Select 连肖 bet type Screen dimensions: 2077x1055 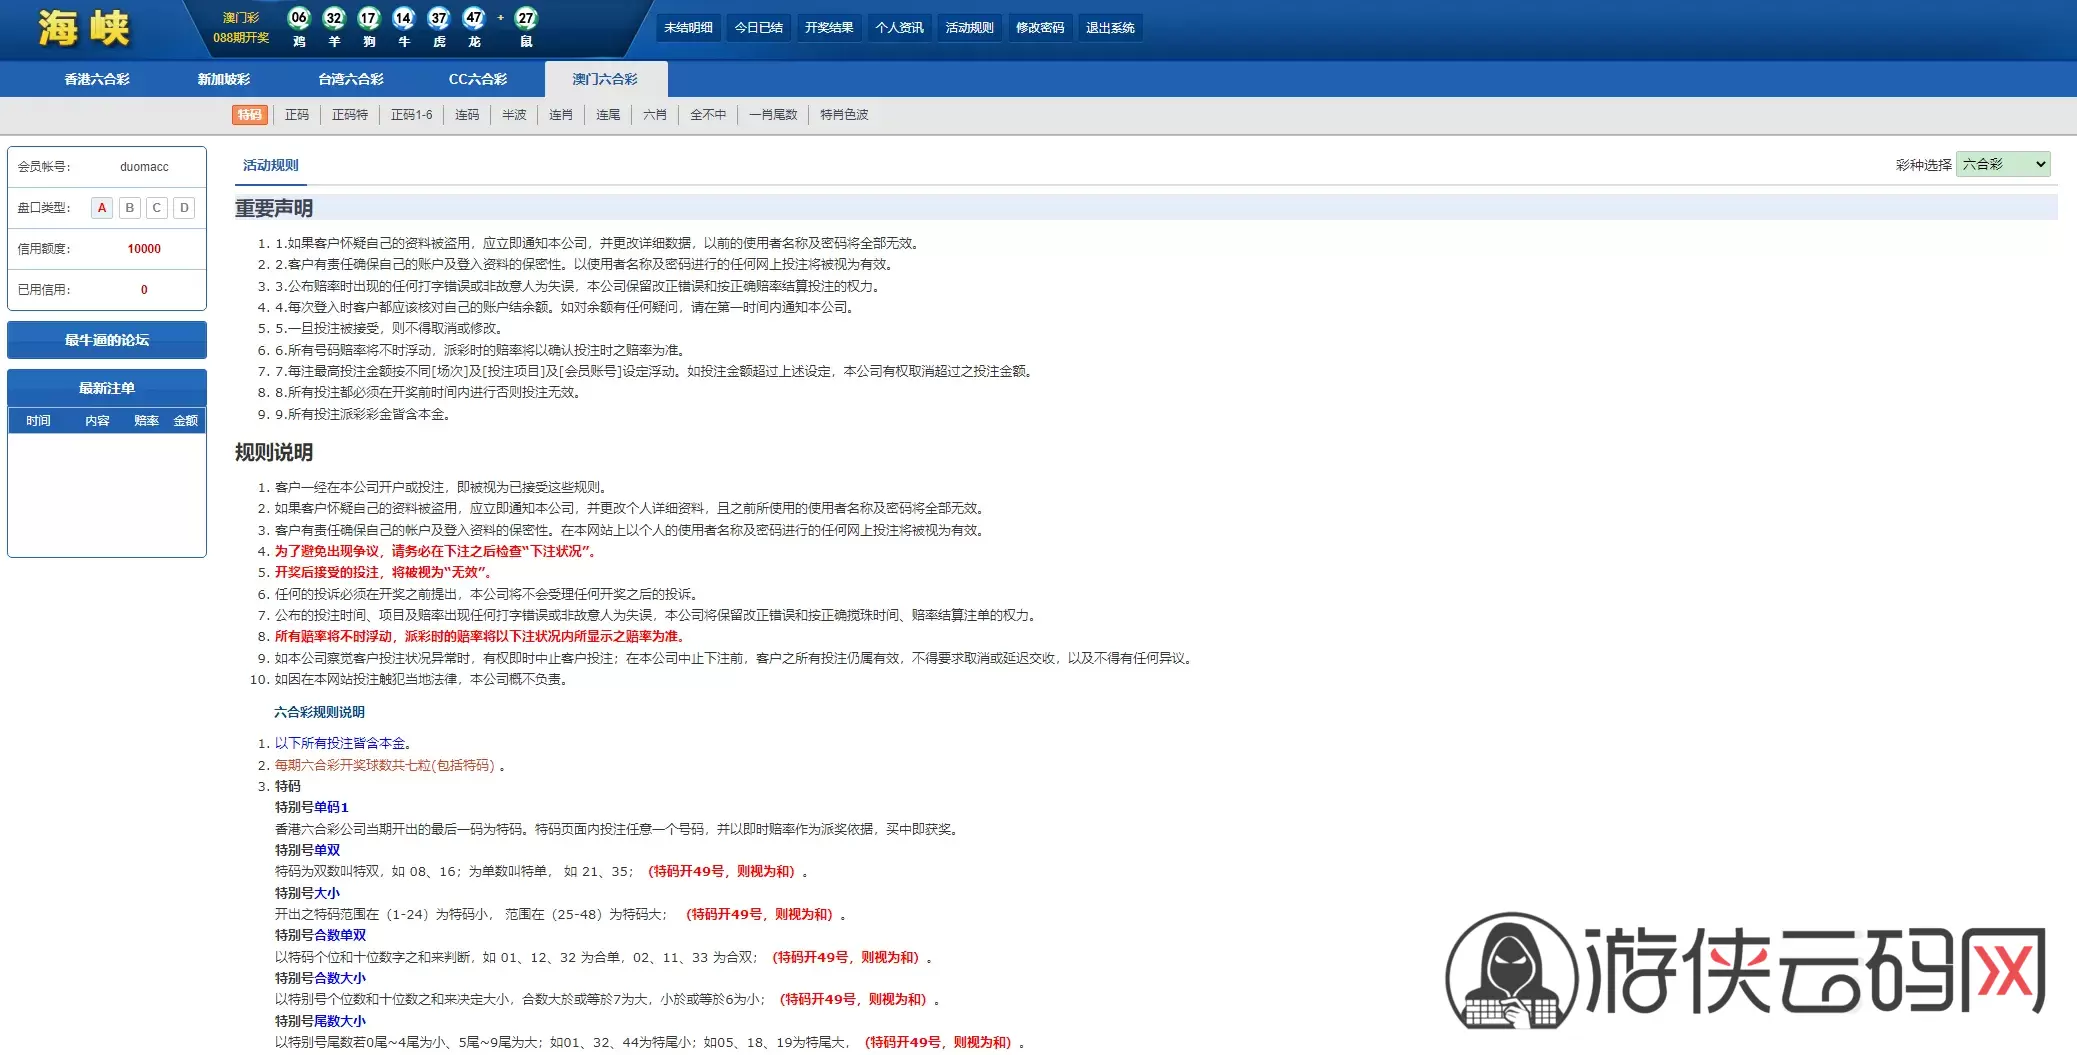(x=561, y=115)
